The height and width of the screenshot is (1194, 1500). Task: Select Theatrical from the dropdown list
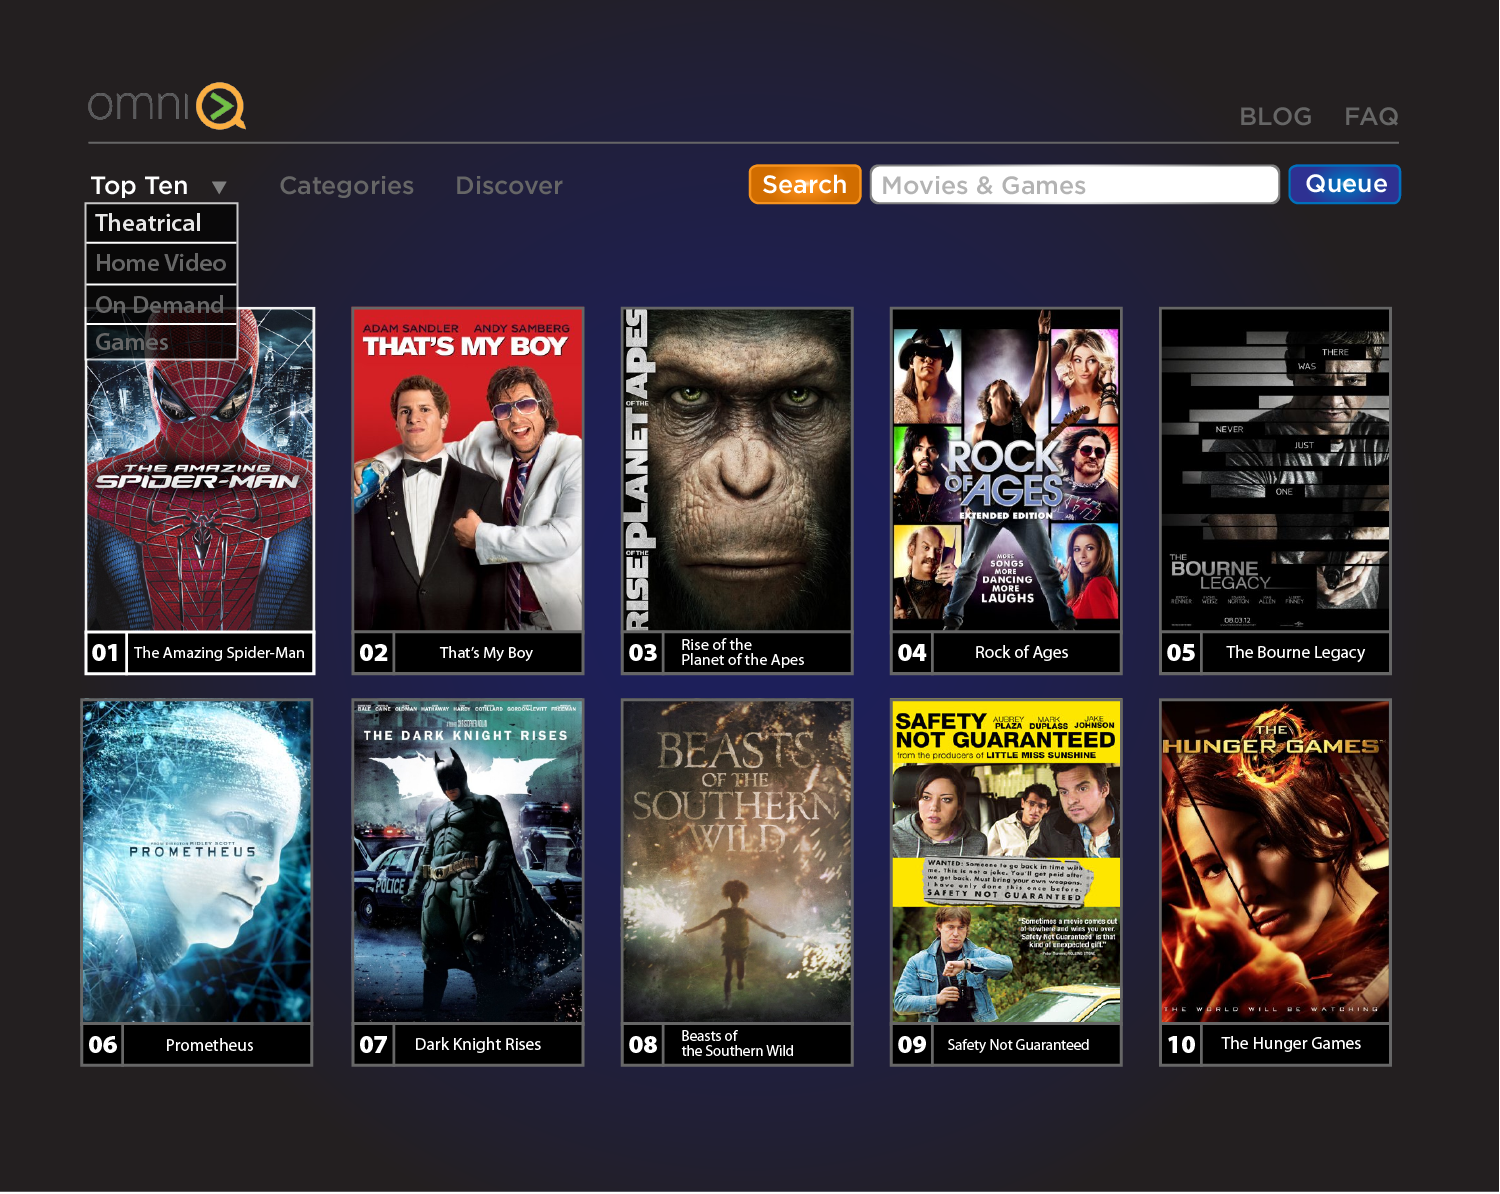pos(161,223)
